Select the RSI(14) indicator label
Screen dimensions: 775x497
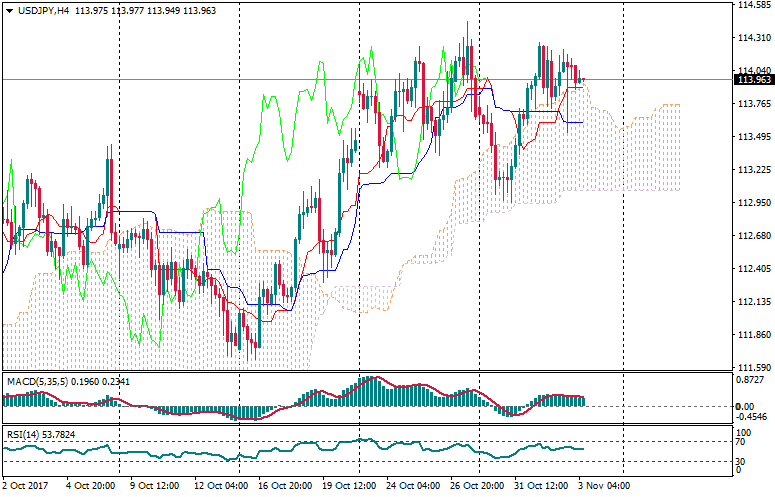[20, 435]
